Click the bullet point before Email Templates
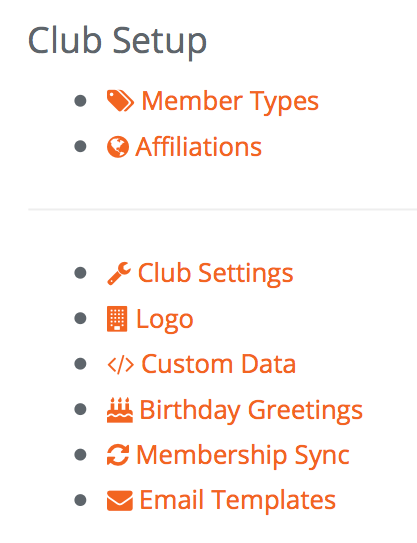 tap(80, 500)
